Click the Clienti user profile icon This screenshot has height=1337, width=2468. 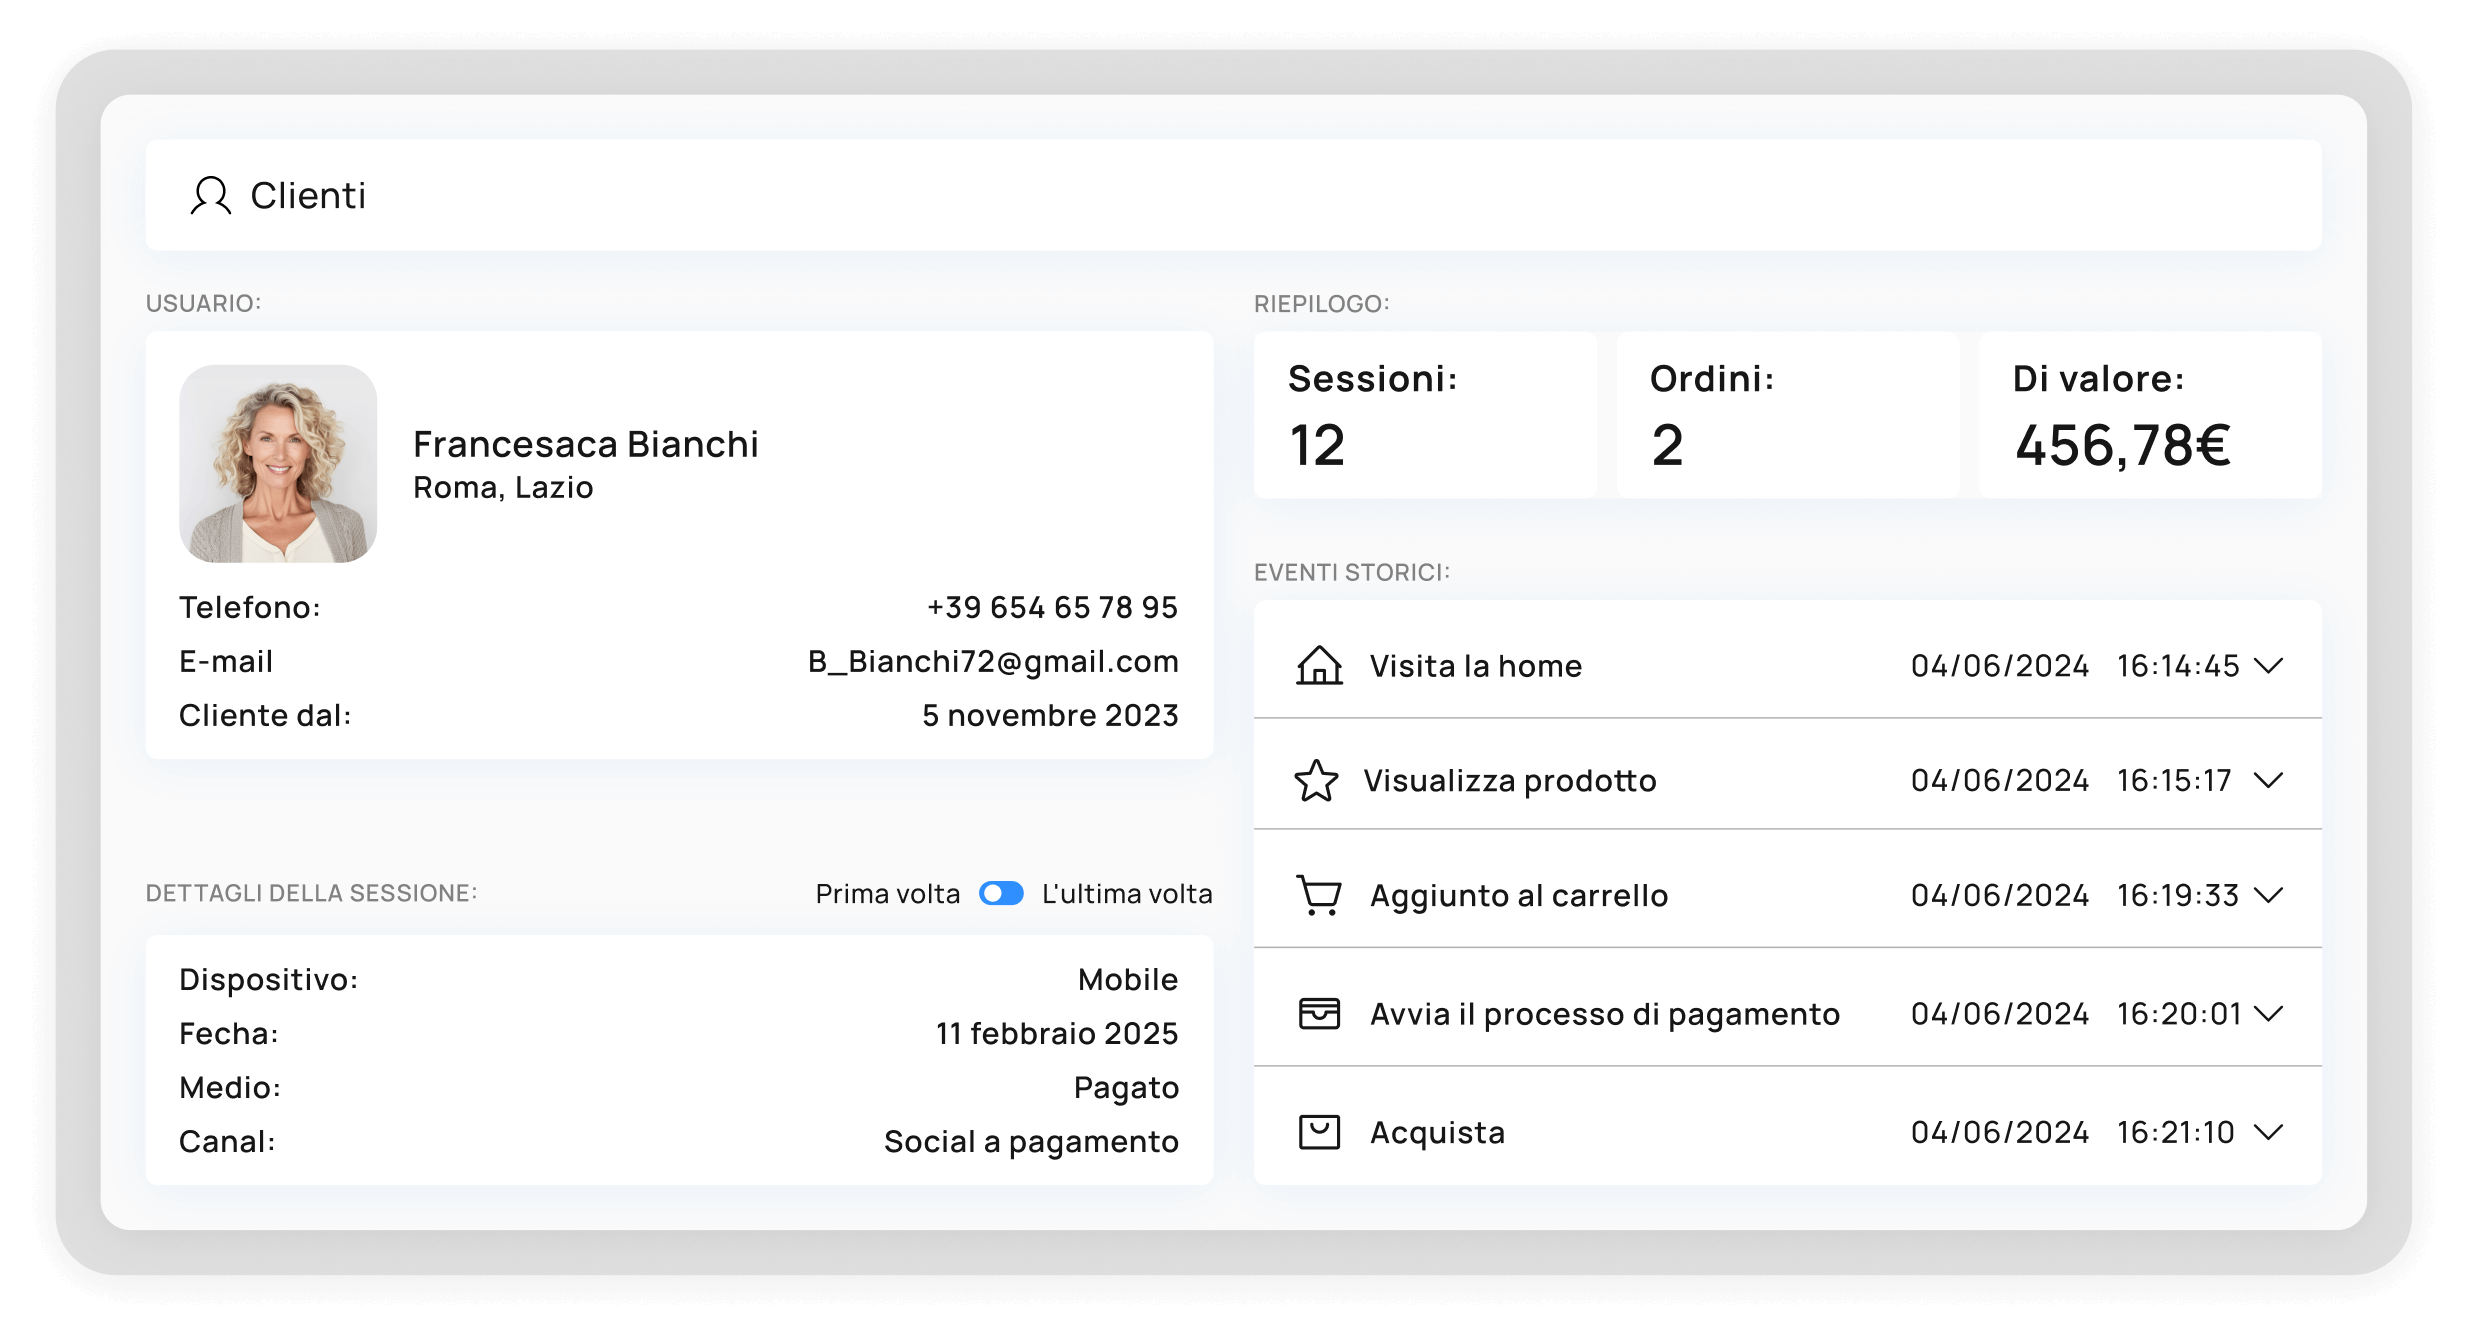[210, 195]
